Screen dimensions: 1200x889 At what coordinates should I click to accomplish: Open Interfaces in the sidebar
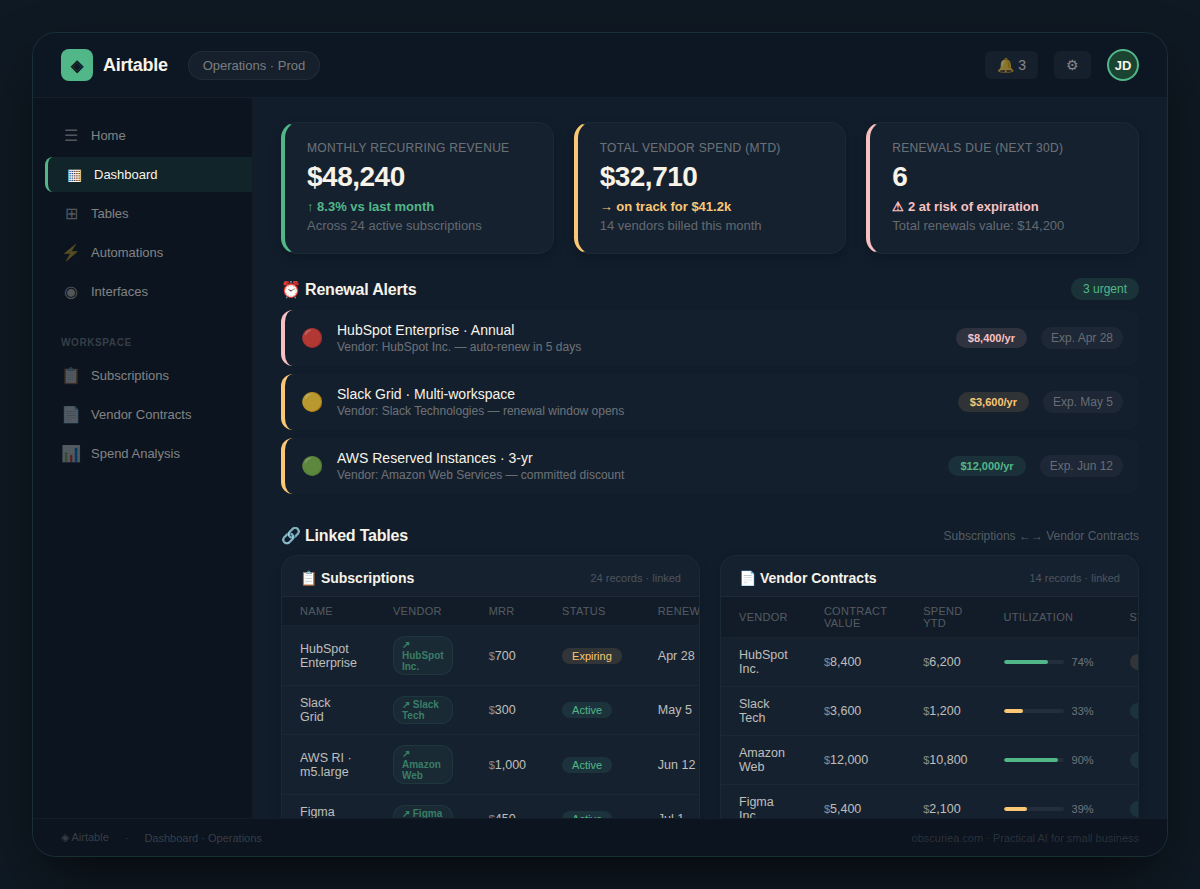tap(148, 291)
